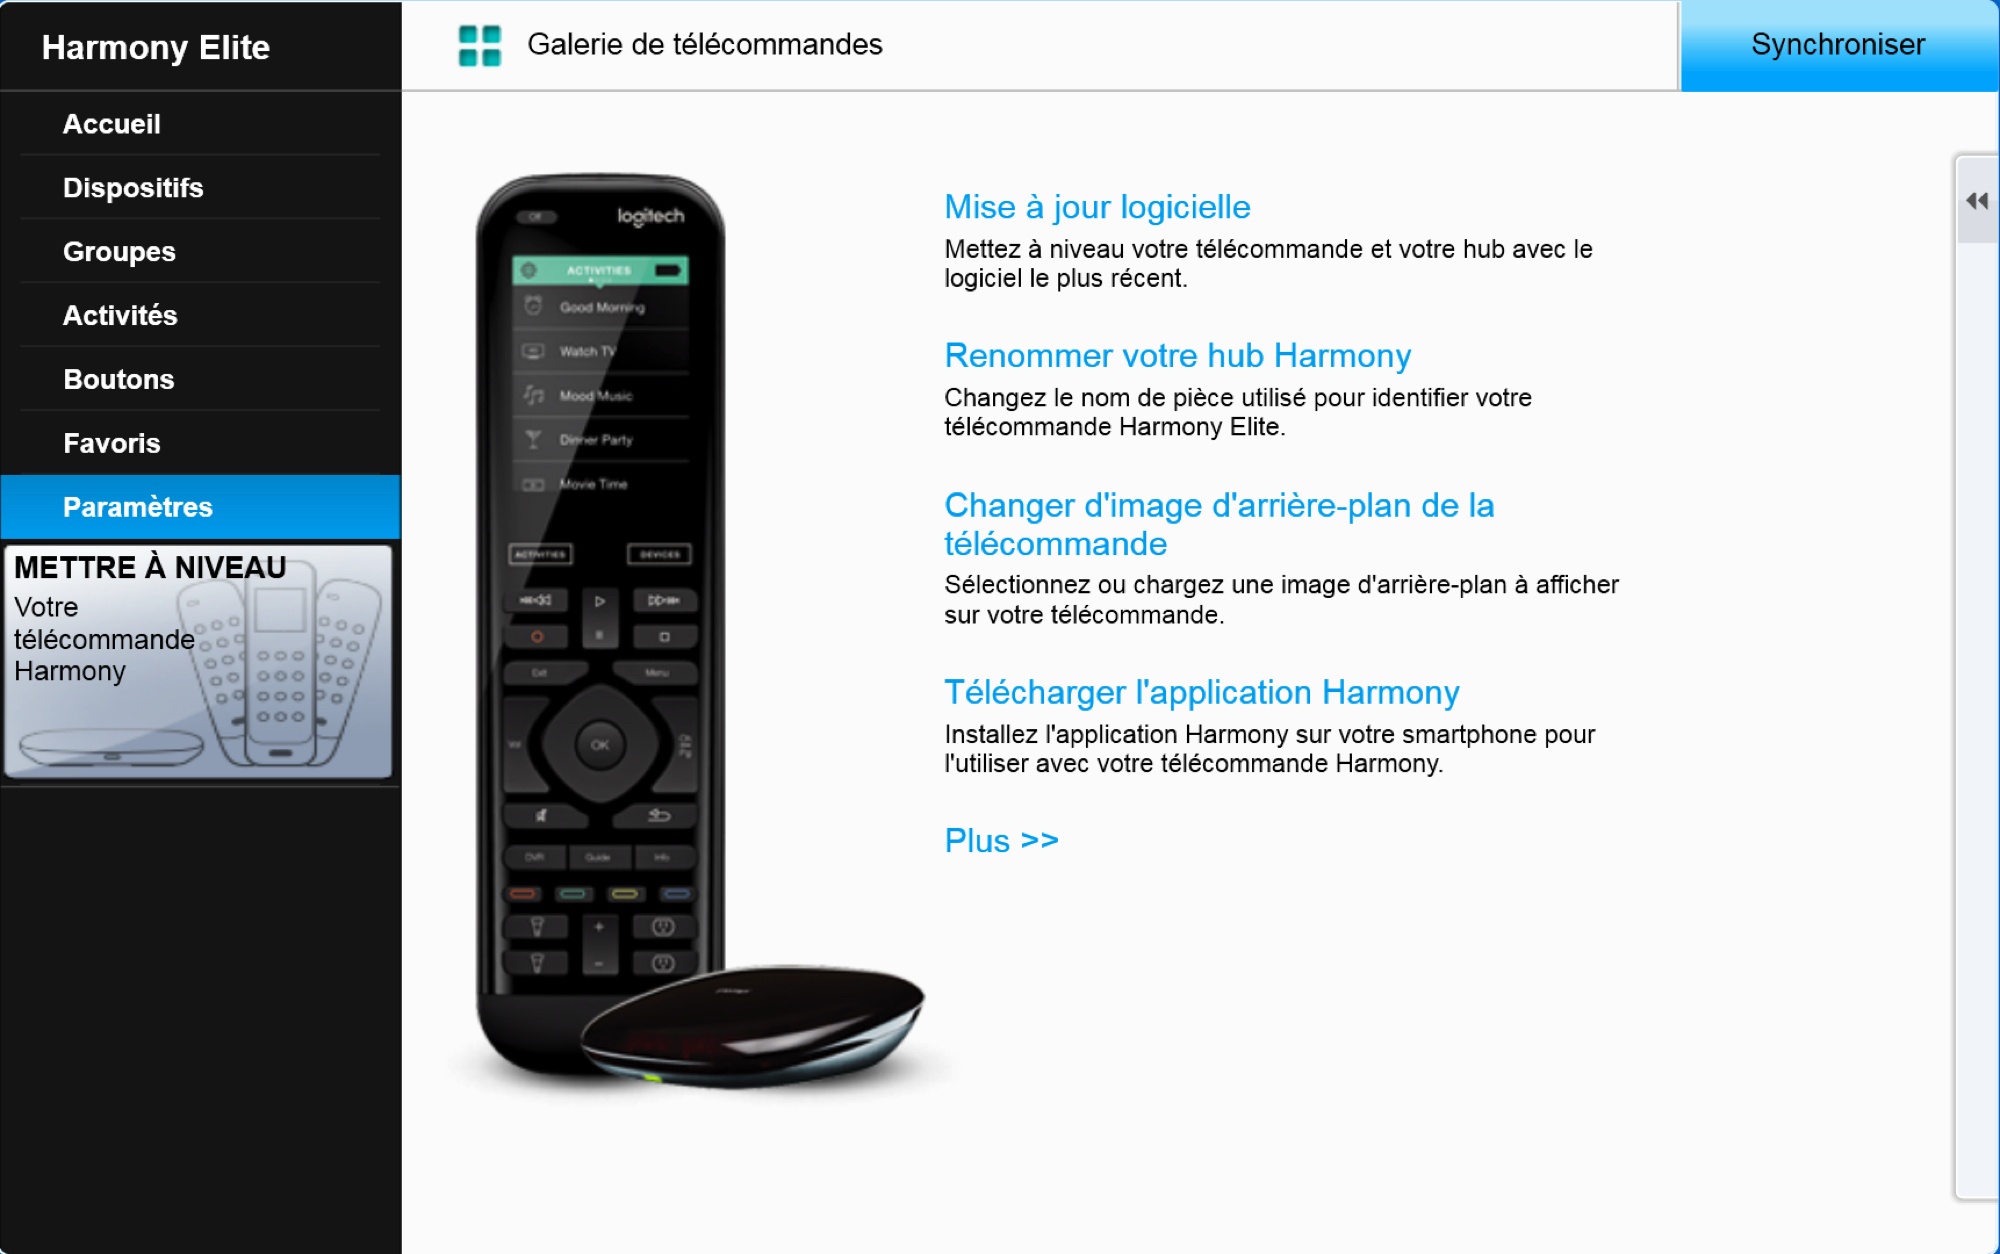Expand the Paramètres settings section
2000x1254 pixels.
[201, 506]
